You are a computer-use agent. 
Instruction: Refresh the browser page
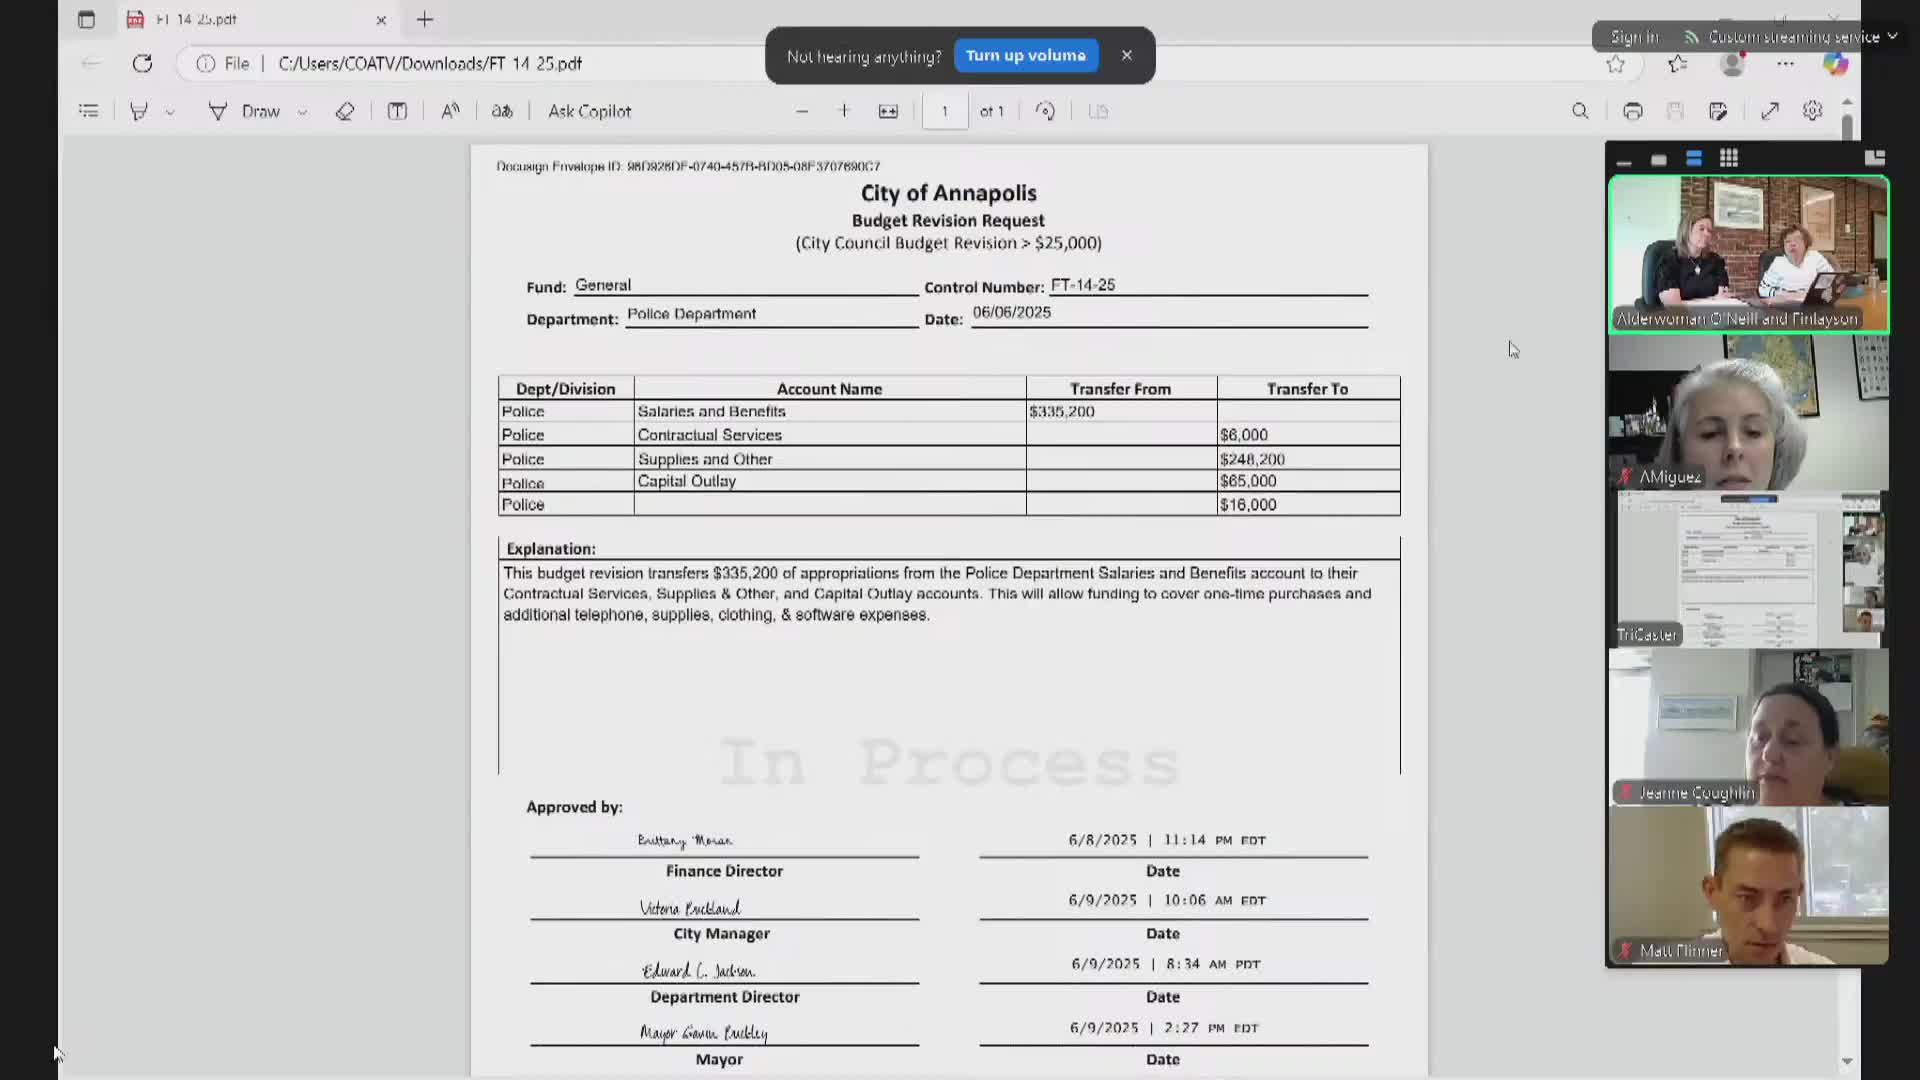click(142, 63)
